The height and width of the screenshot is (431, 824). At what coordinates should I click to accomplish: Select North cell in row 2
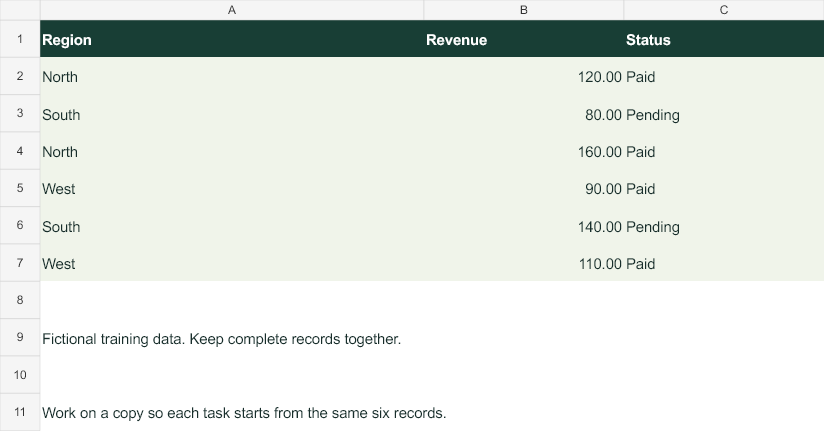tap(232, 76)
